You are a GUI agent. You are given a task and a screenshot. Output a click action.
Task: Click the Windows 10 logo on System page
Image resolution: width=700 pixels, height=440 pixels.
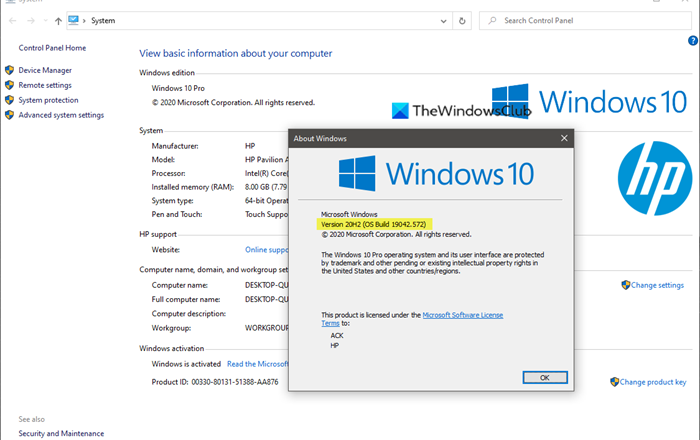tap(589, 101)
